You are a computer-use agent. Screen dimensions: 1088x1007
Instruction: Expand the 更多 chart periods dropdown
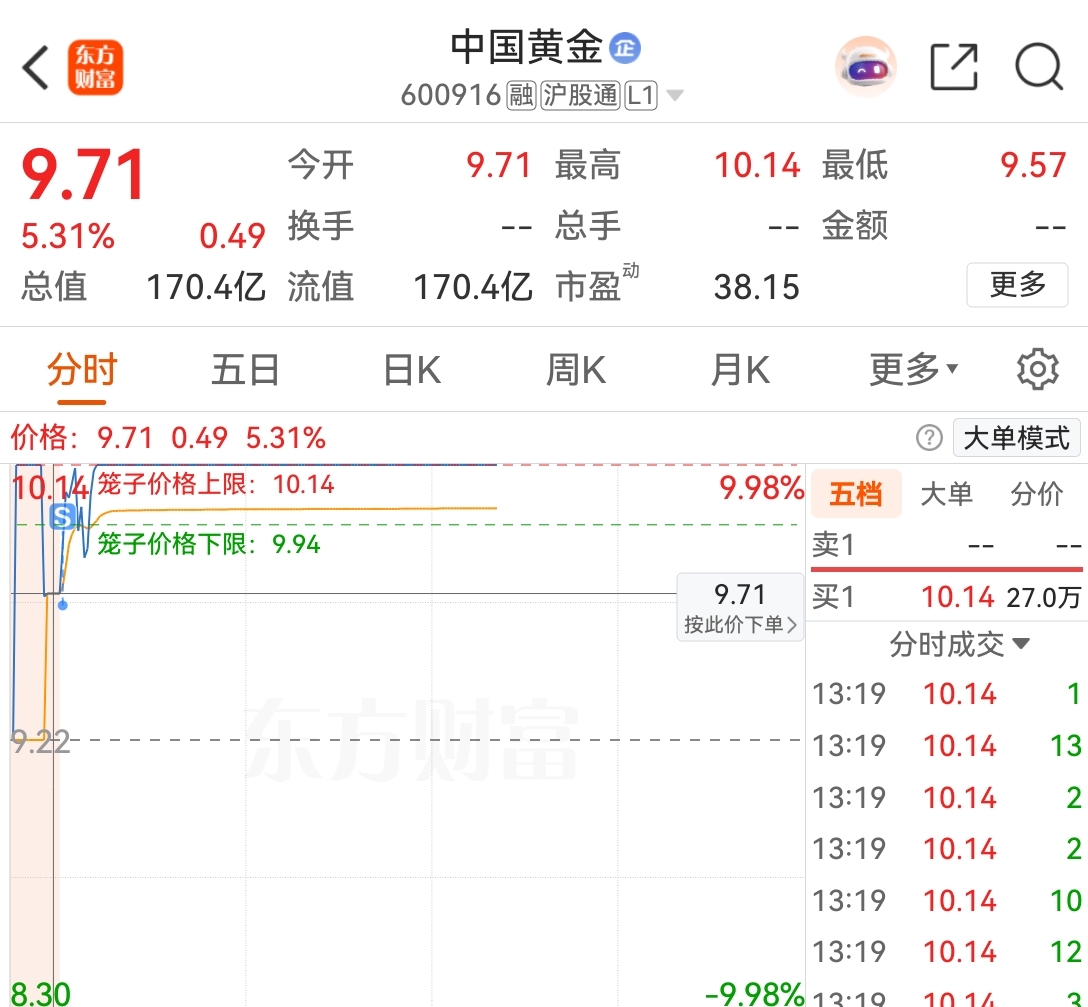coord(913,369)
